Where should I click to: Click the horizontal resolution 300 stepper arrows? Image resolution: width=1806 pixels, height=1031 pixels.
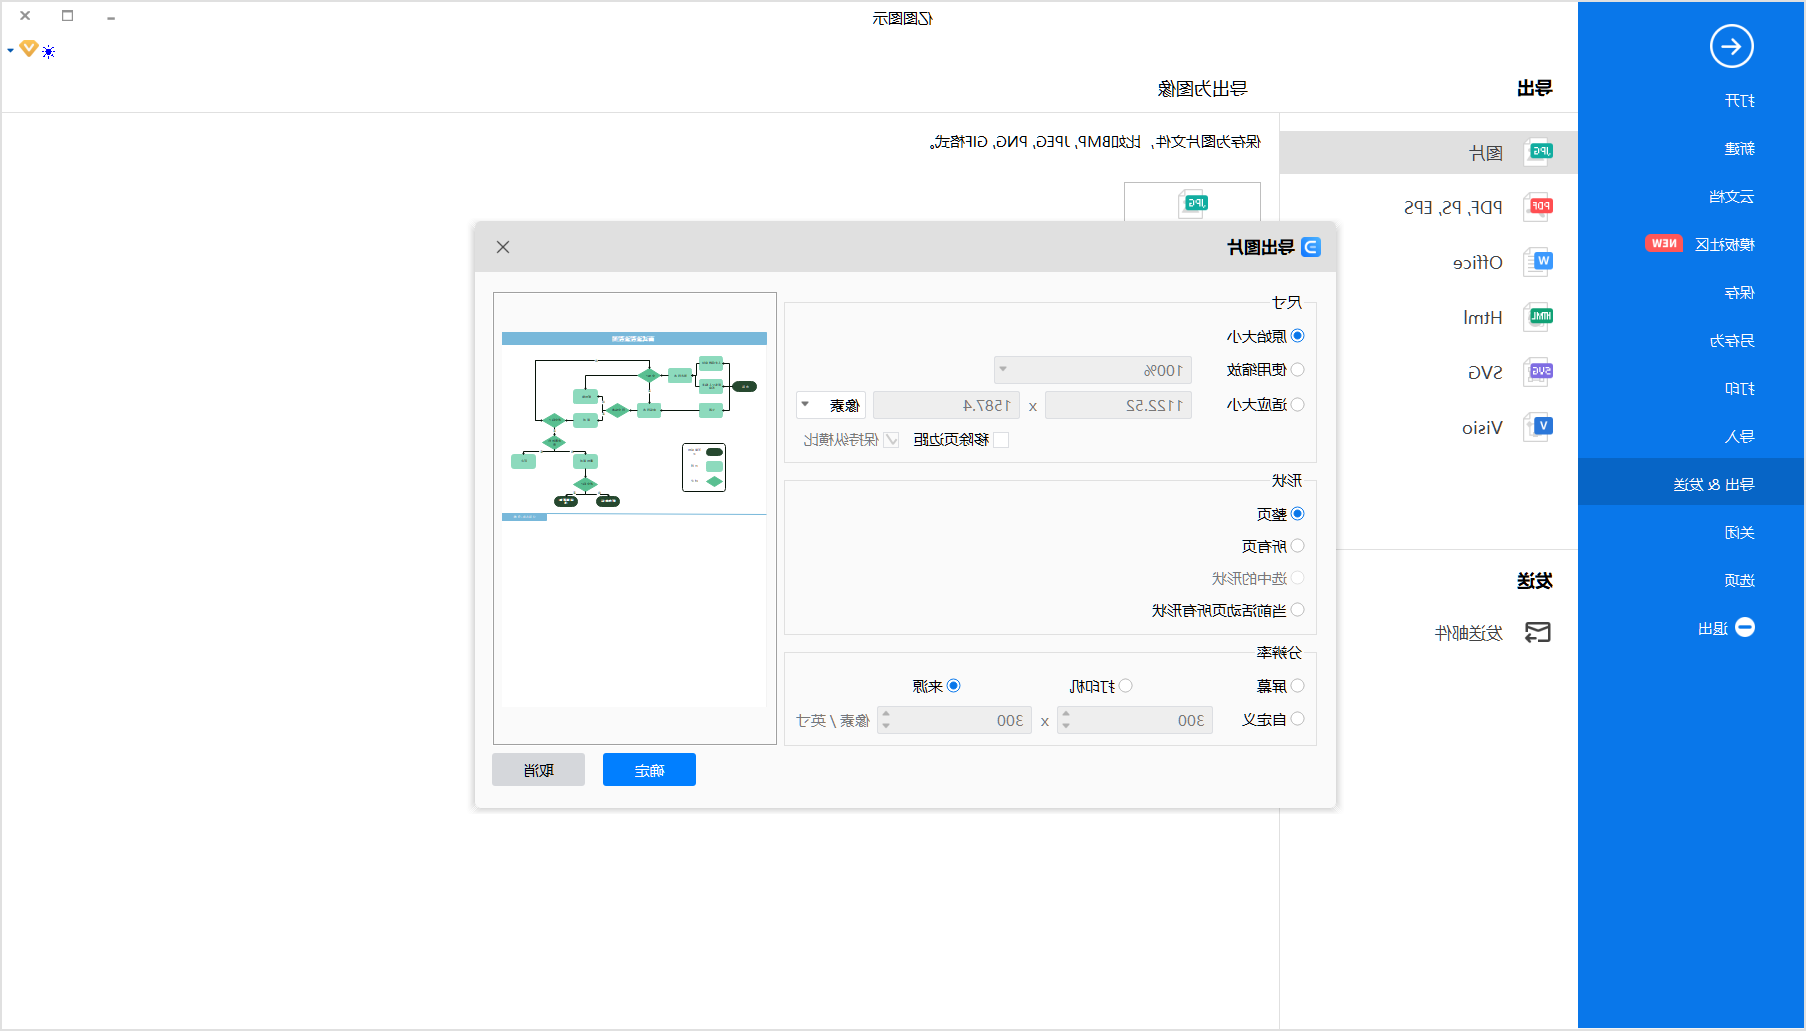click(x=1066, y=720)
